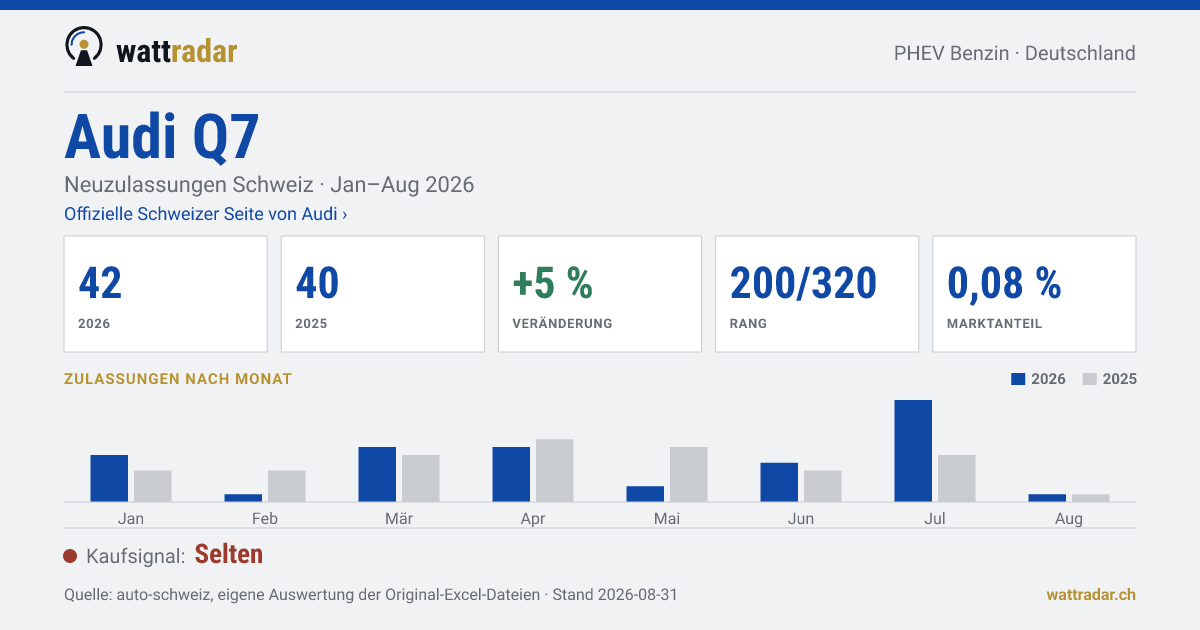The image size is (1200, 630).
Task: Click the Selten purchase signal value
Action: pyautogui.click(x=229, y=554)
